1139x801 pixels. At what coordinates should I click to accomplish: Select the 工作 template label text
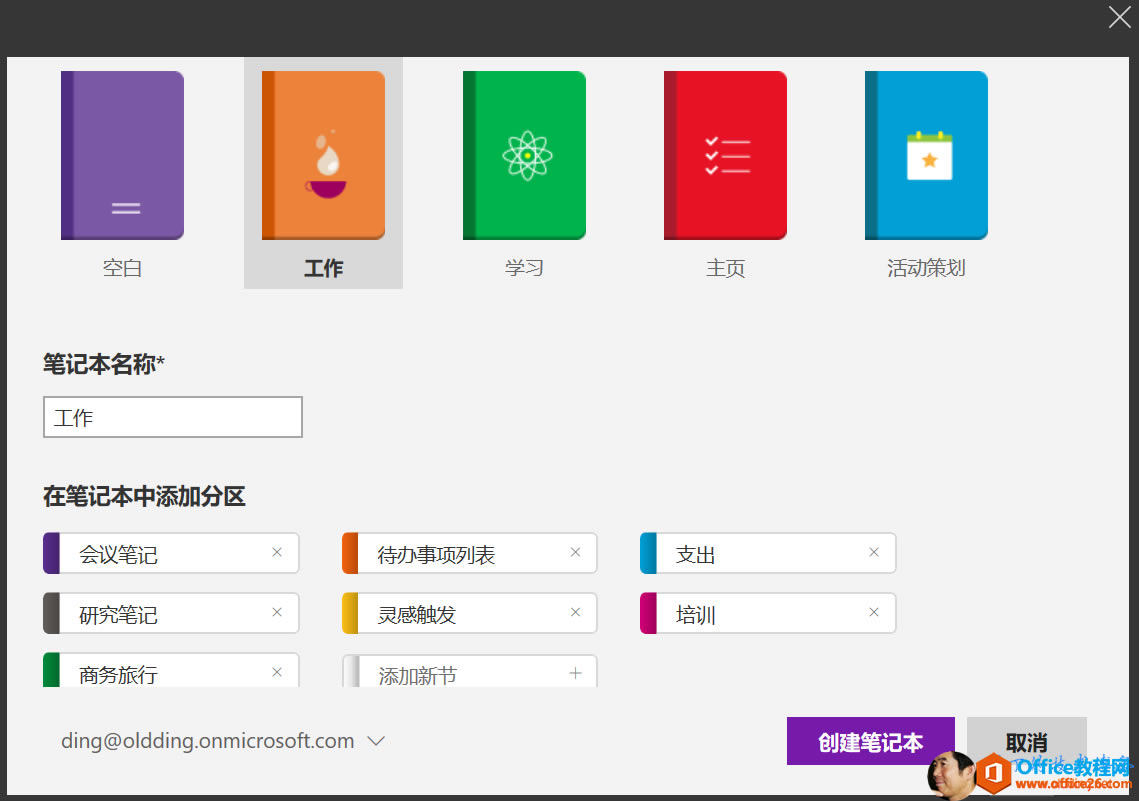point(322,267)
